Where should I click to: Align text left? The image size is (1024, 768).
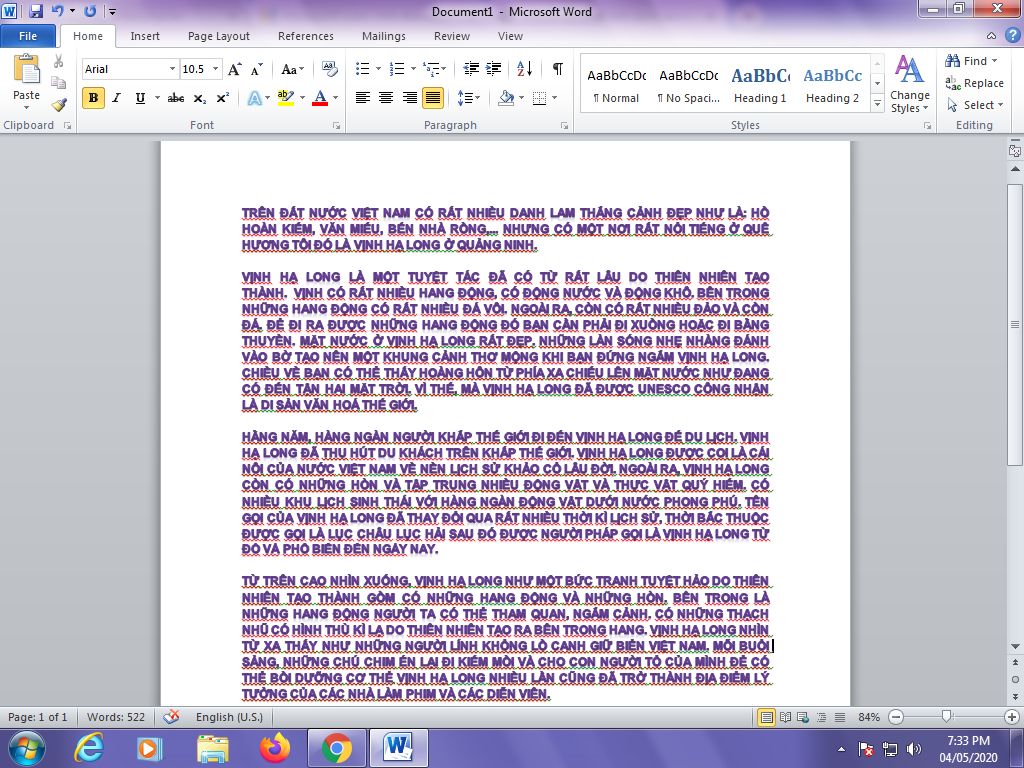point(362,98)
